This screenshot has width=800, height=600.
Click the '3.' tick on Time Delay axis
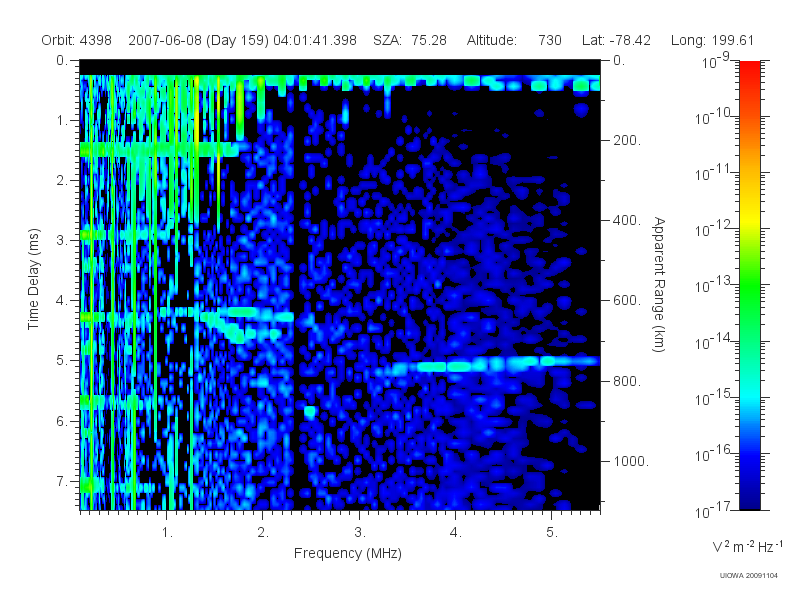pos(62,240)
